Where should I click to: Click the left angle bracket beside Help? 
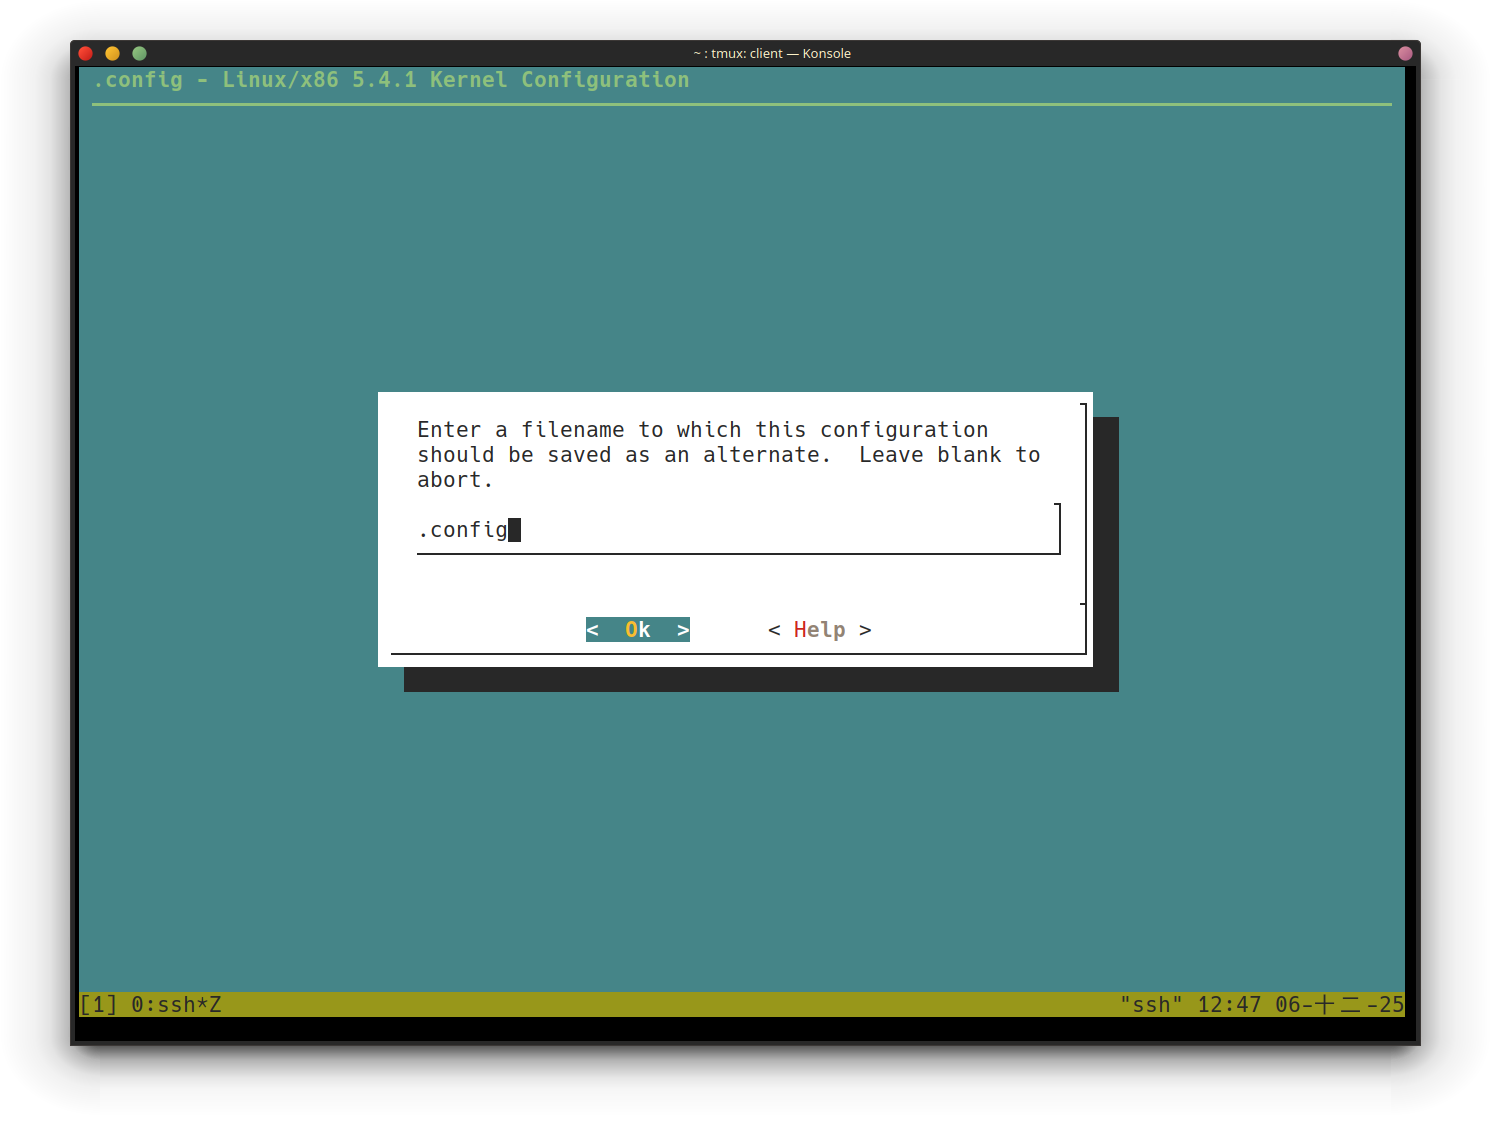click(x=774, y=630)
